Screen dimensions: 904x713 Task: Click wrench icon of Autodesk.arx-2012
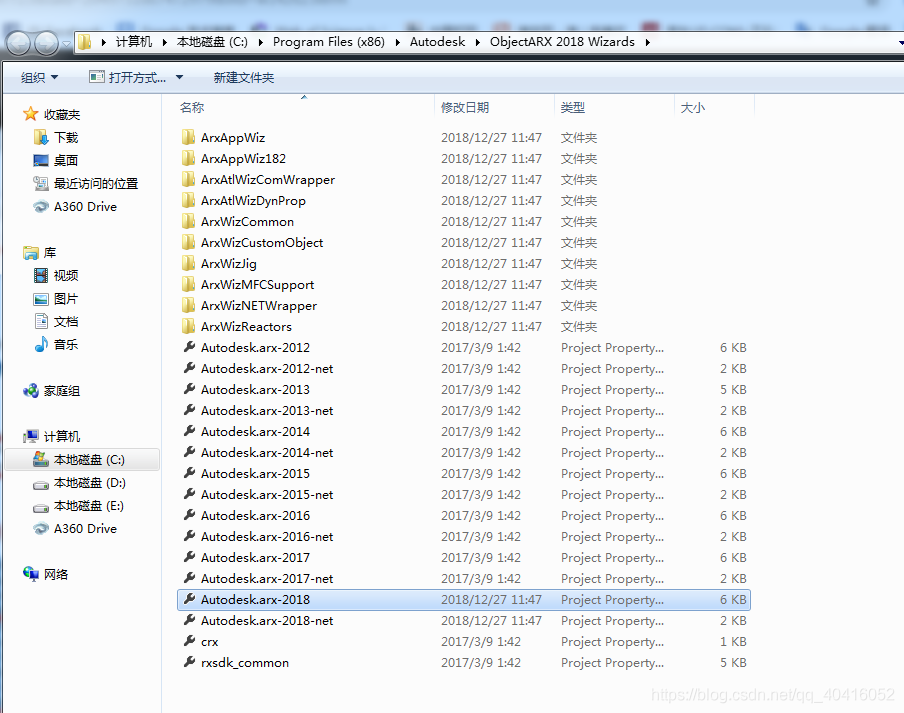(x=189, y=347)
